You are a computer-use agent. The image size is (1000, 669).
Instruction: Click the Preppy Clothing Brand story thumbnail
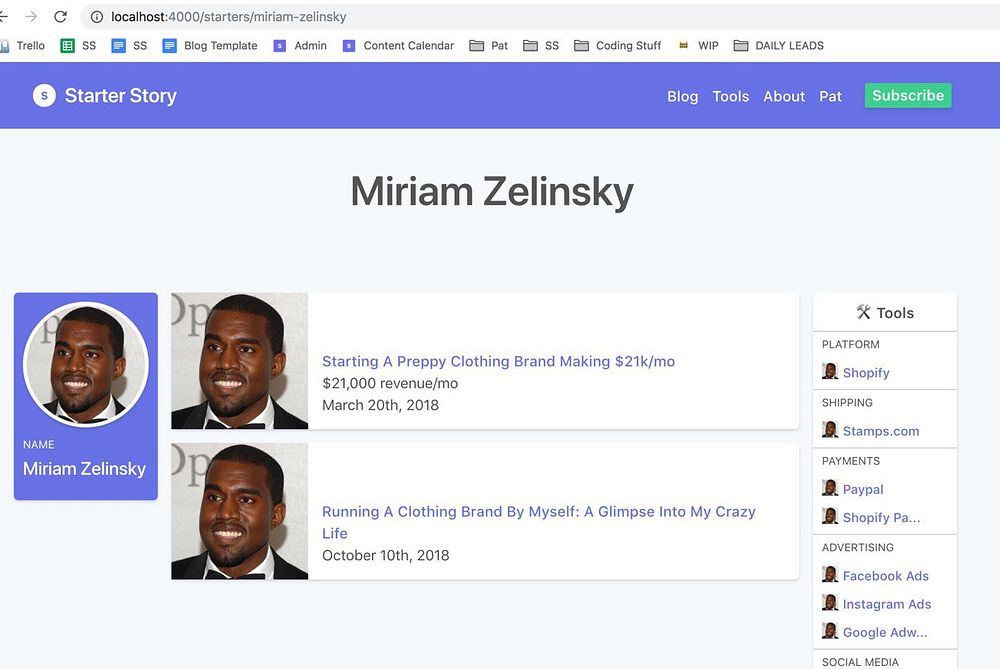click(239, 361)
